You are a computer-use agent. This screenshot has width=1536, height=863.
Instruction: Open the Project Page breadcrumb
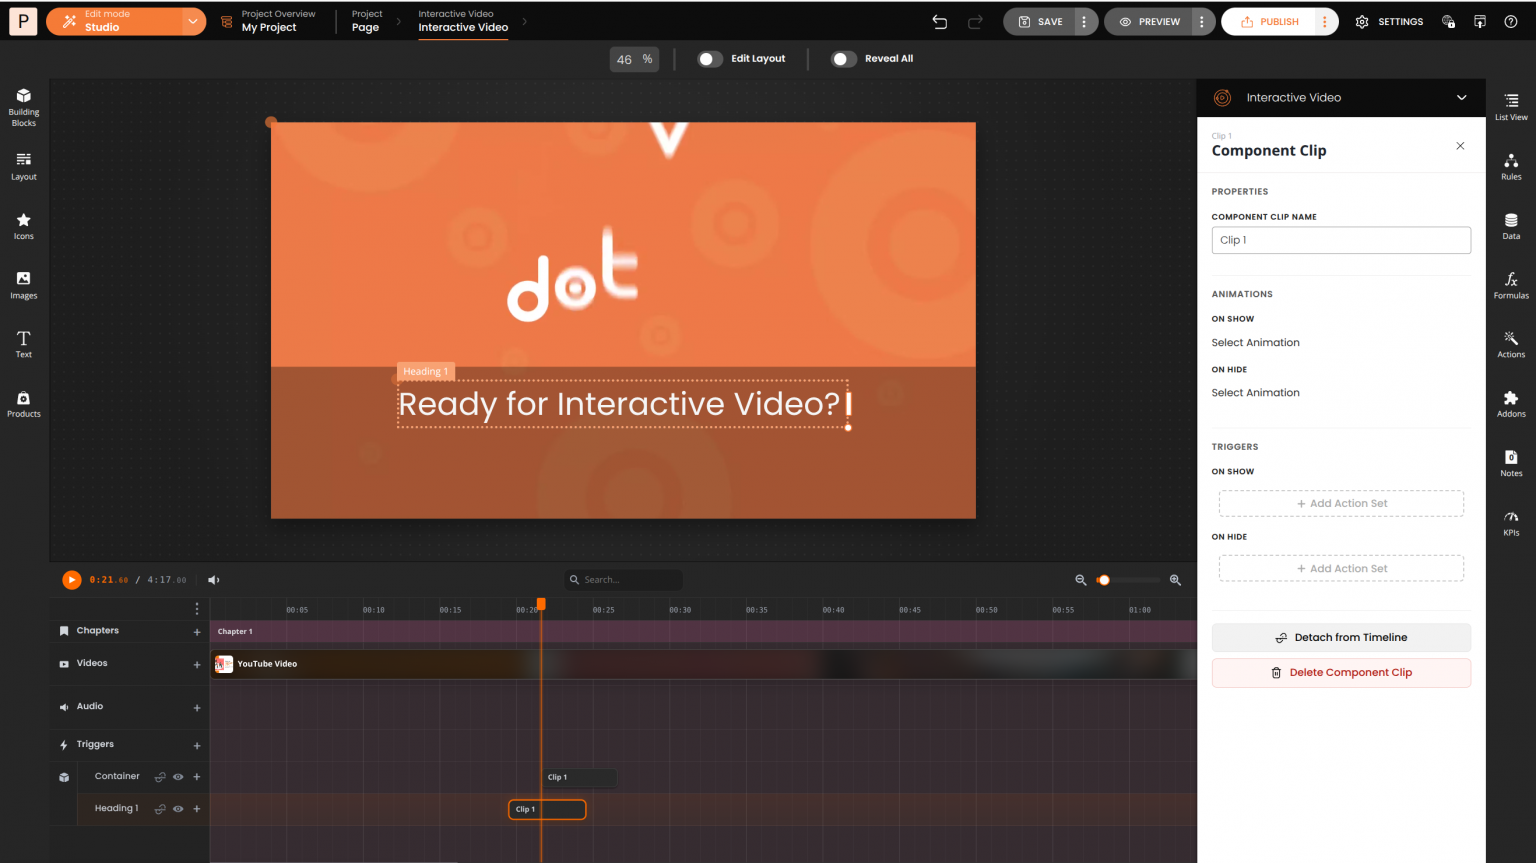point(367,21)
